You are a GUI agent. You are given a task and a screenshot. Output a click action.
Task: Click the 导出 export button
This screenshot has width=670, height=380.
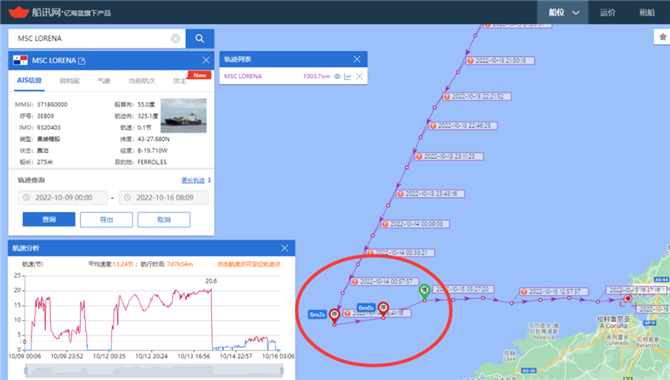106,220
